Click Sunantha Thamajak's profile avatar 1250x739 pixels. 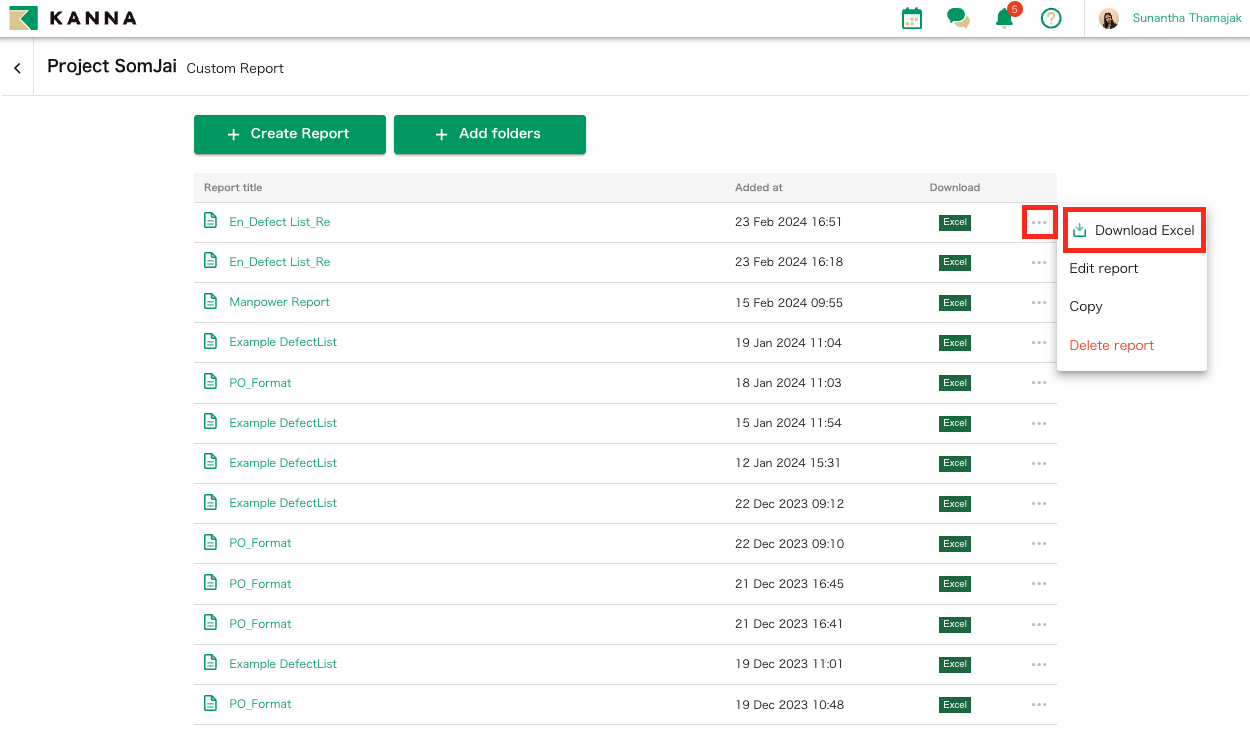pyautogui.click(x=1109, y=17)
